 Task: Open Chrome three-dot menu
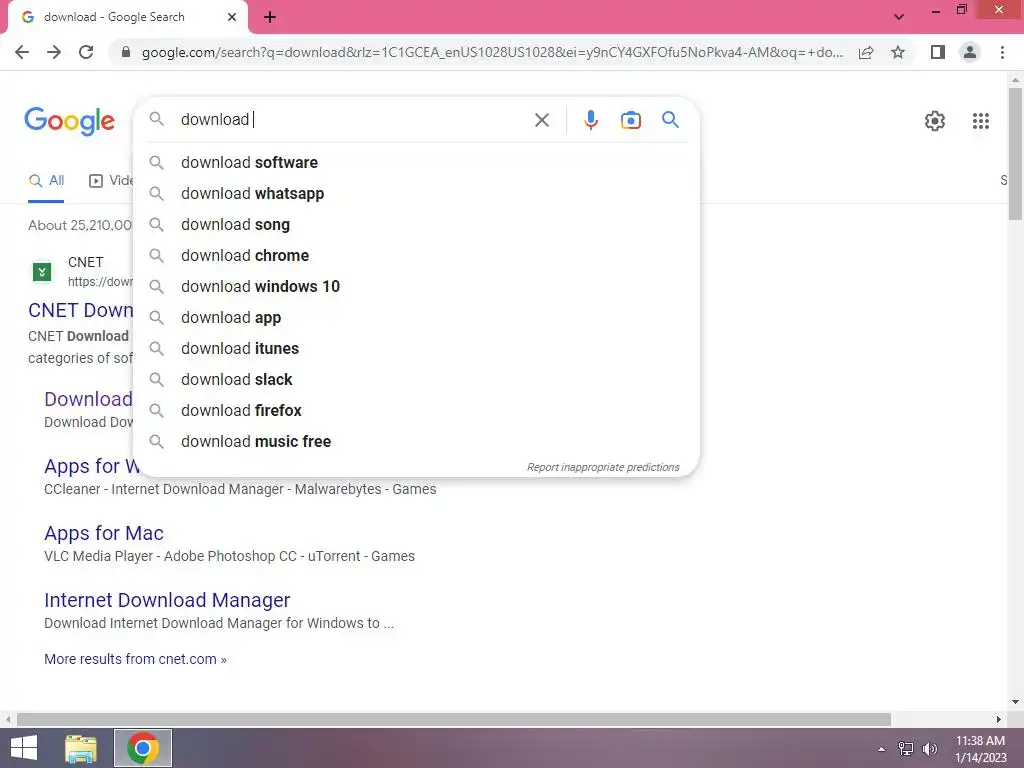click(x=1002, y=52)
